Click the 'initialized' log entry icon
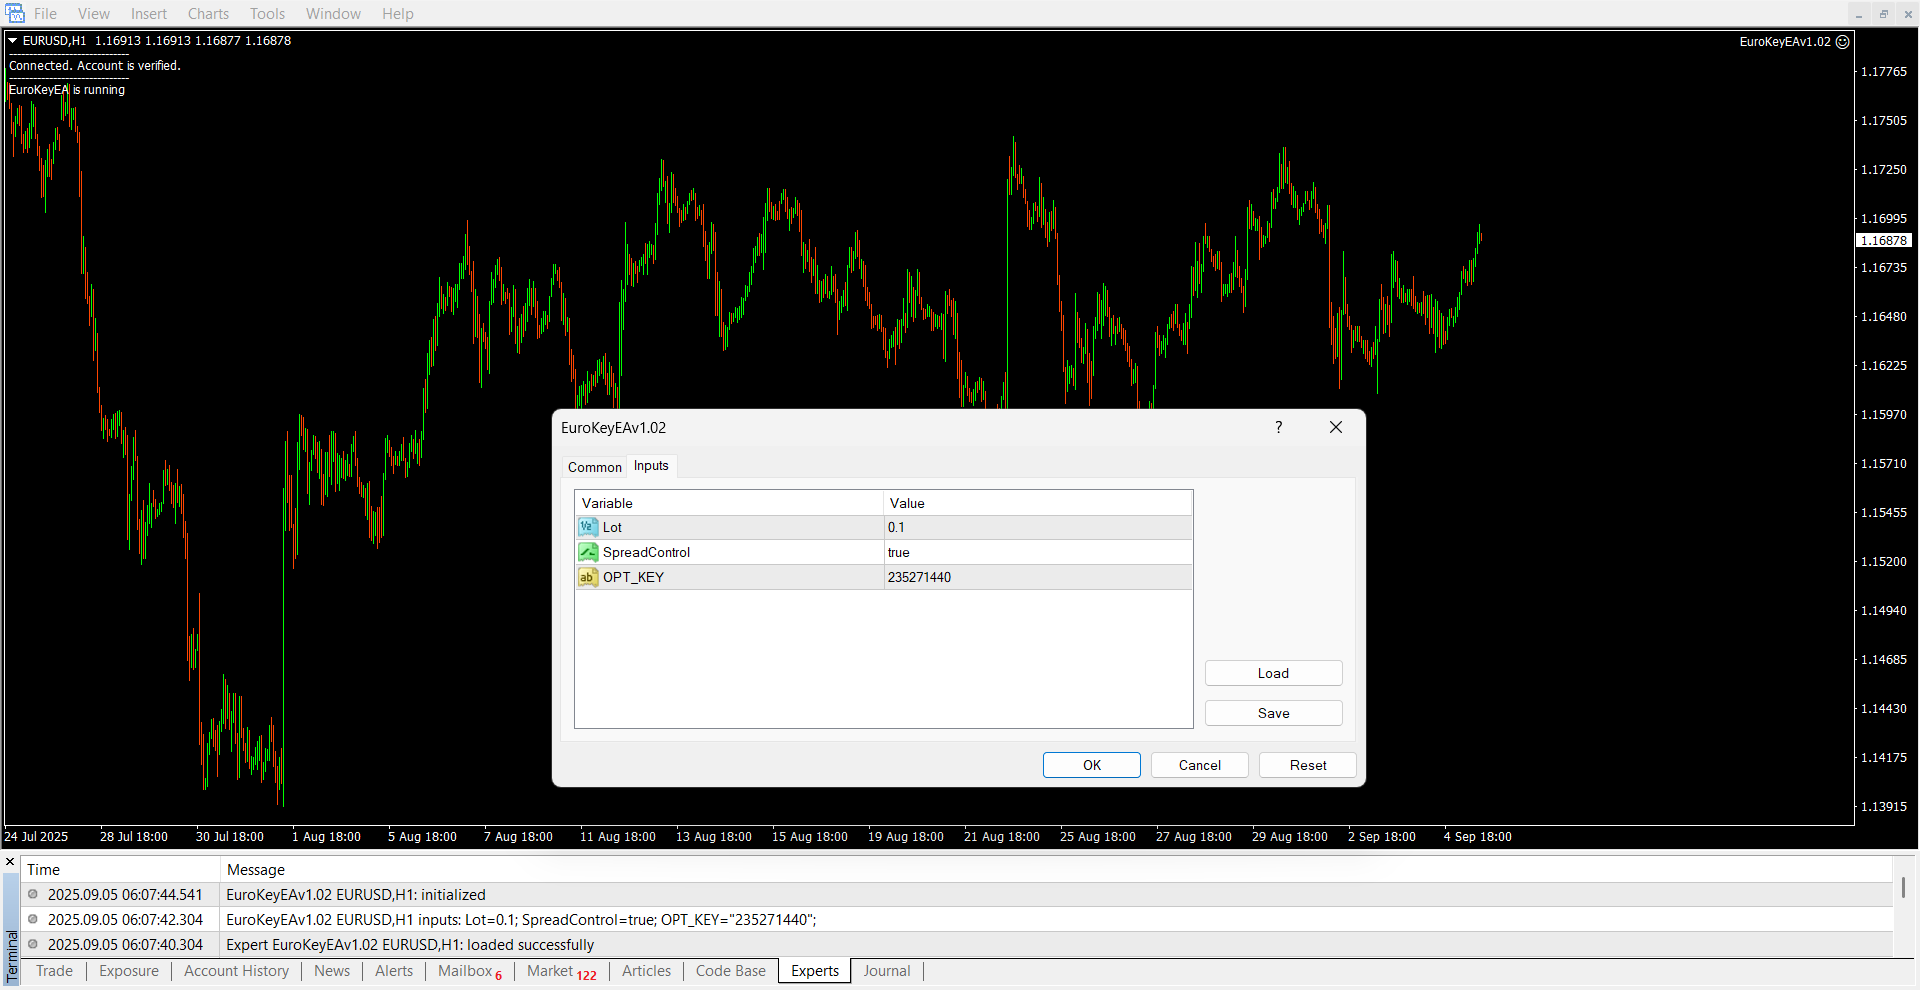 (33, 895)
